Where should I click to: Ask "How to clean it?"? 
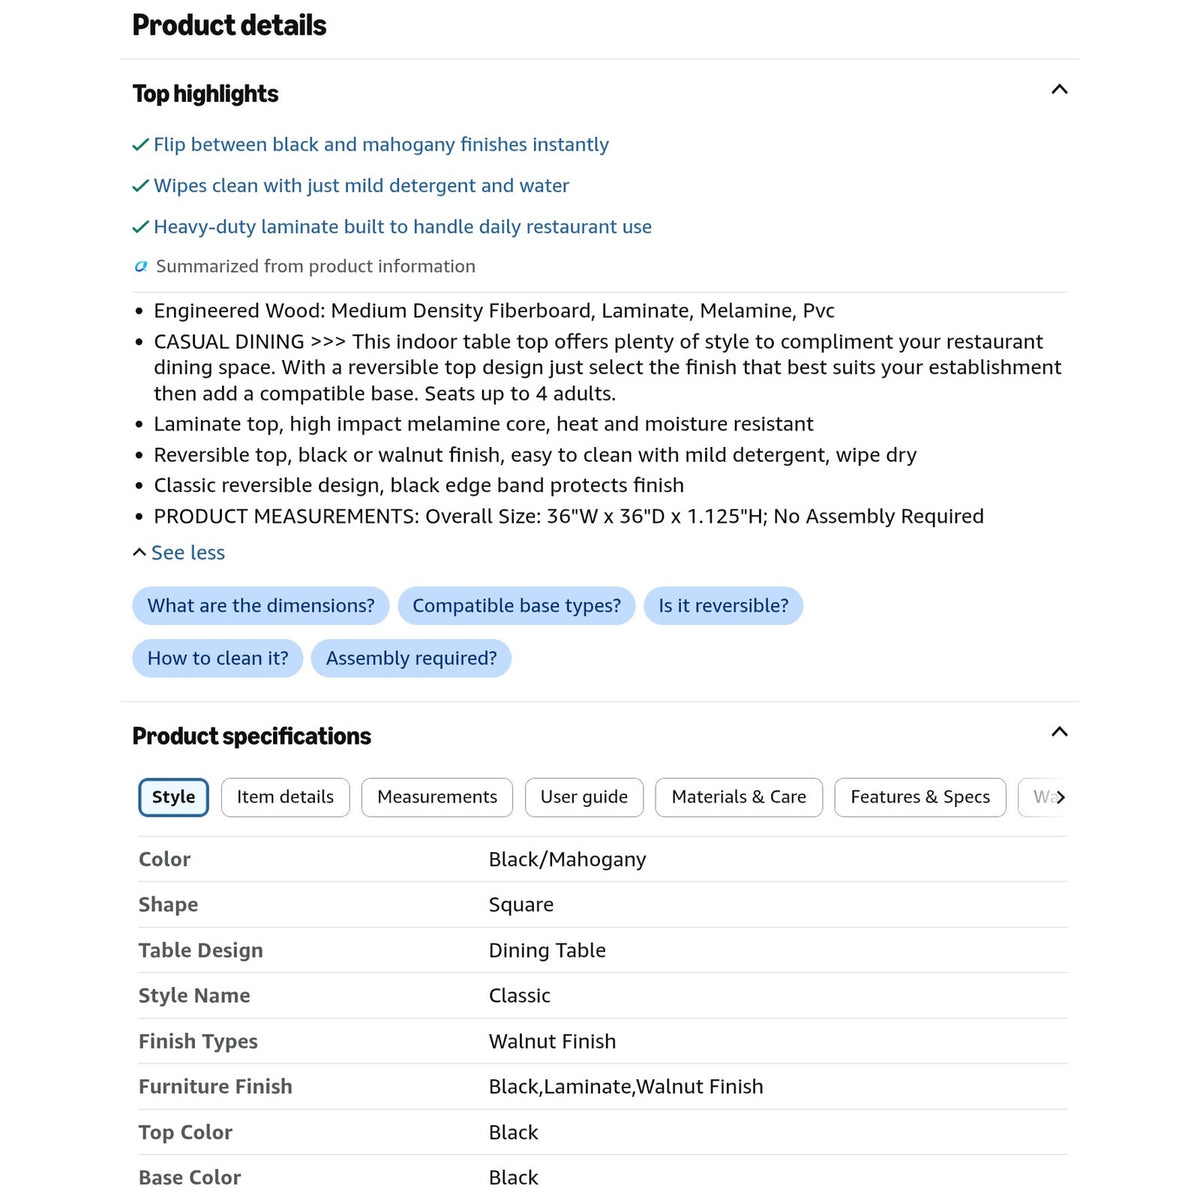[217, 658]
